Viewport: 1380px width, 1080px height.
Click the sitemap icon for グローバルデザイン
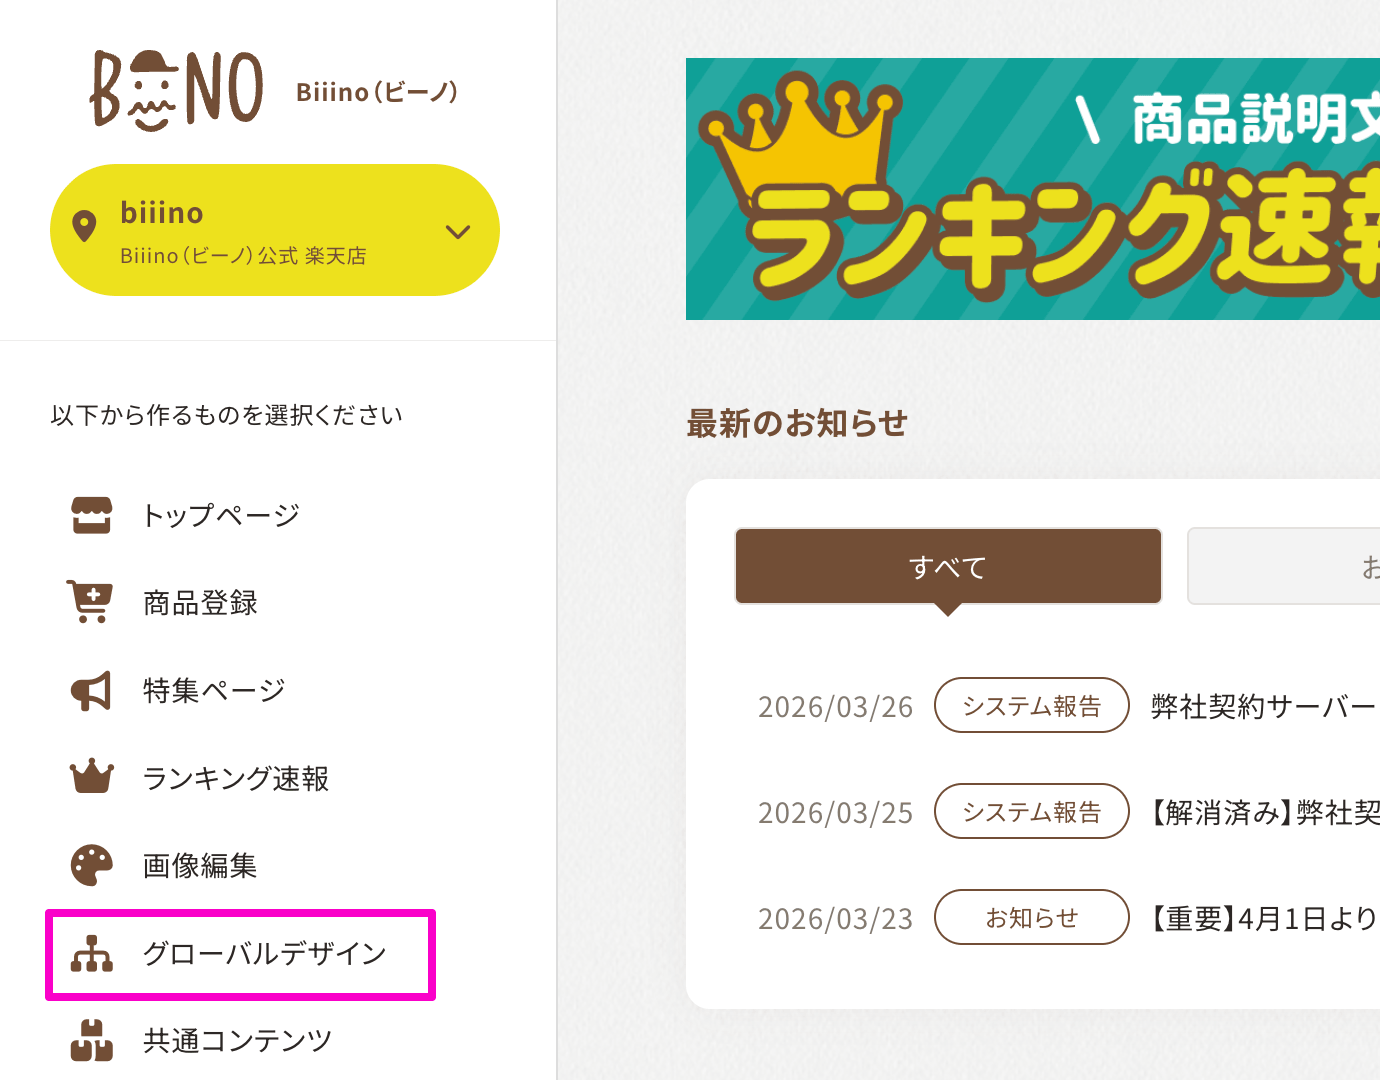click(x=92, y=954)
